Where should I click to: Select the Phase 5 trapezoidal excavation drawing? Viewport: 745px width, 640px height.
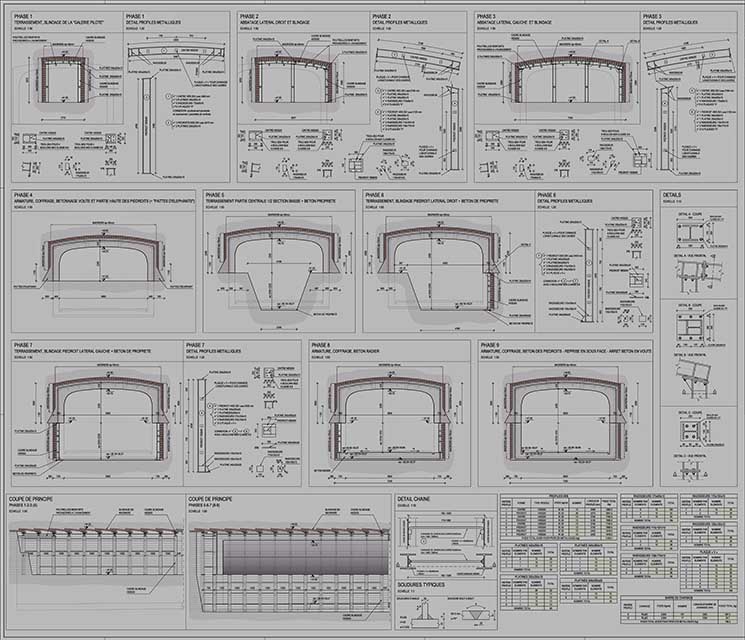click(x=279, y=272)
